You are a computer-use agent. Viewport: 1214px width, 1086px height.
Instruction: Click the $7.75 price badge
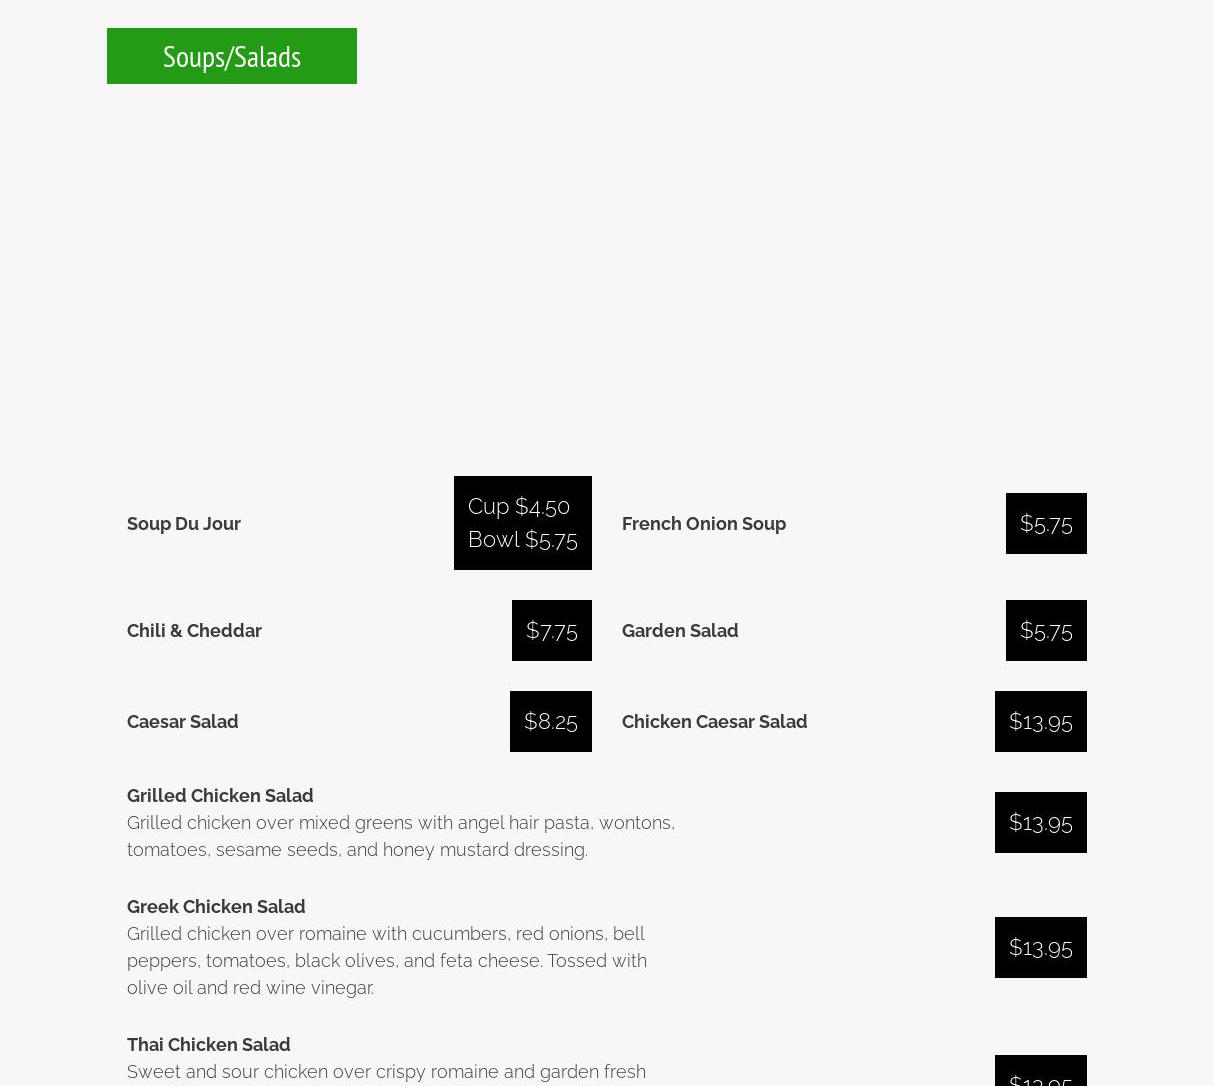(551, 630)
